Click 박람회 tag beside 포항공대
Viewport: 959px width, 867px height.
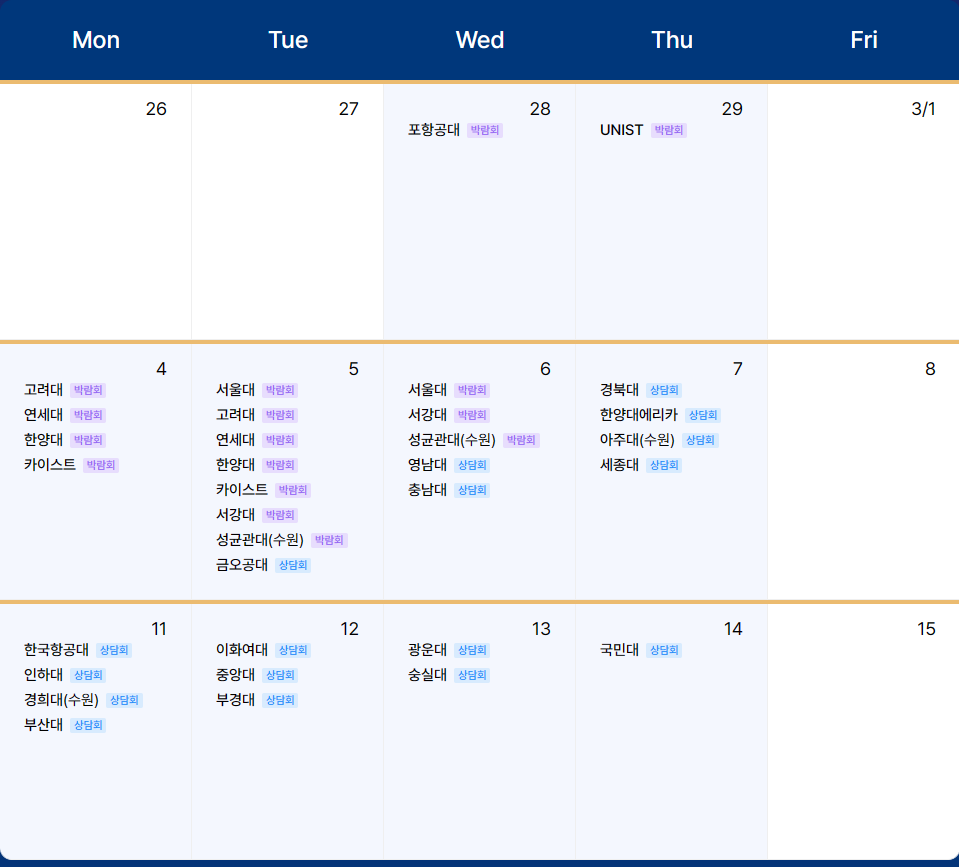[485, 130]
